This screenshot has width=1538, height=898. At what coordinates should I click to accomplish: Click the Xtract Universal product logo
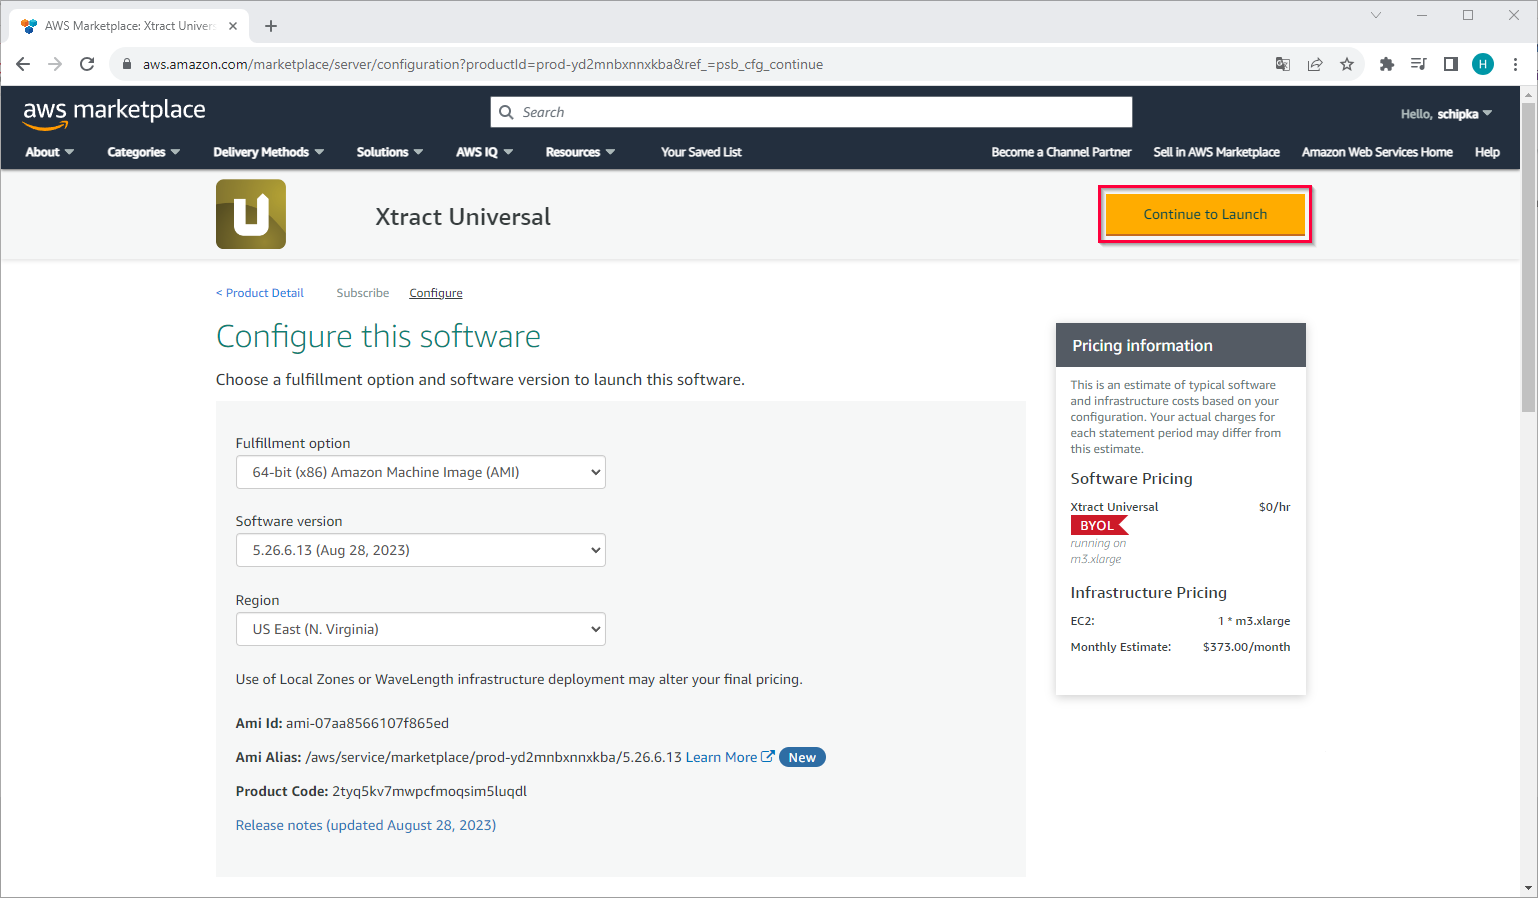point(251,214)
